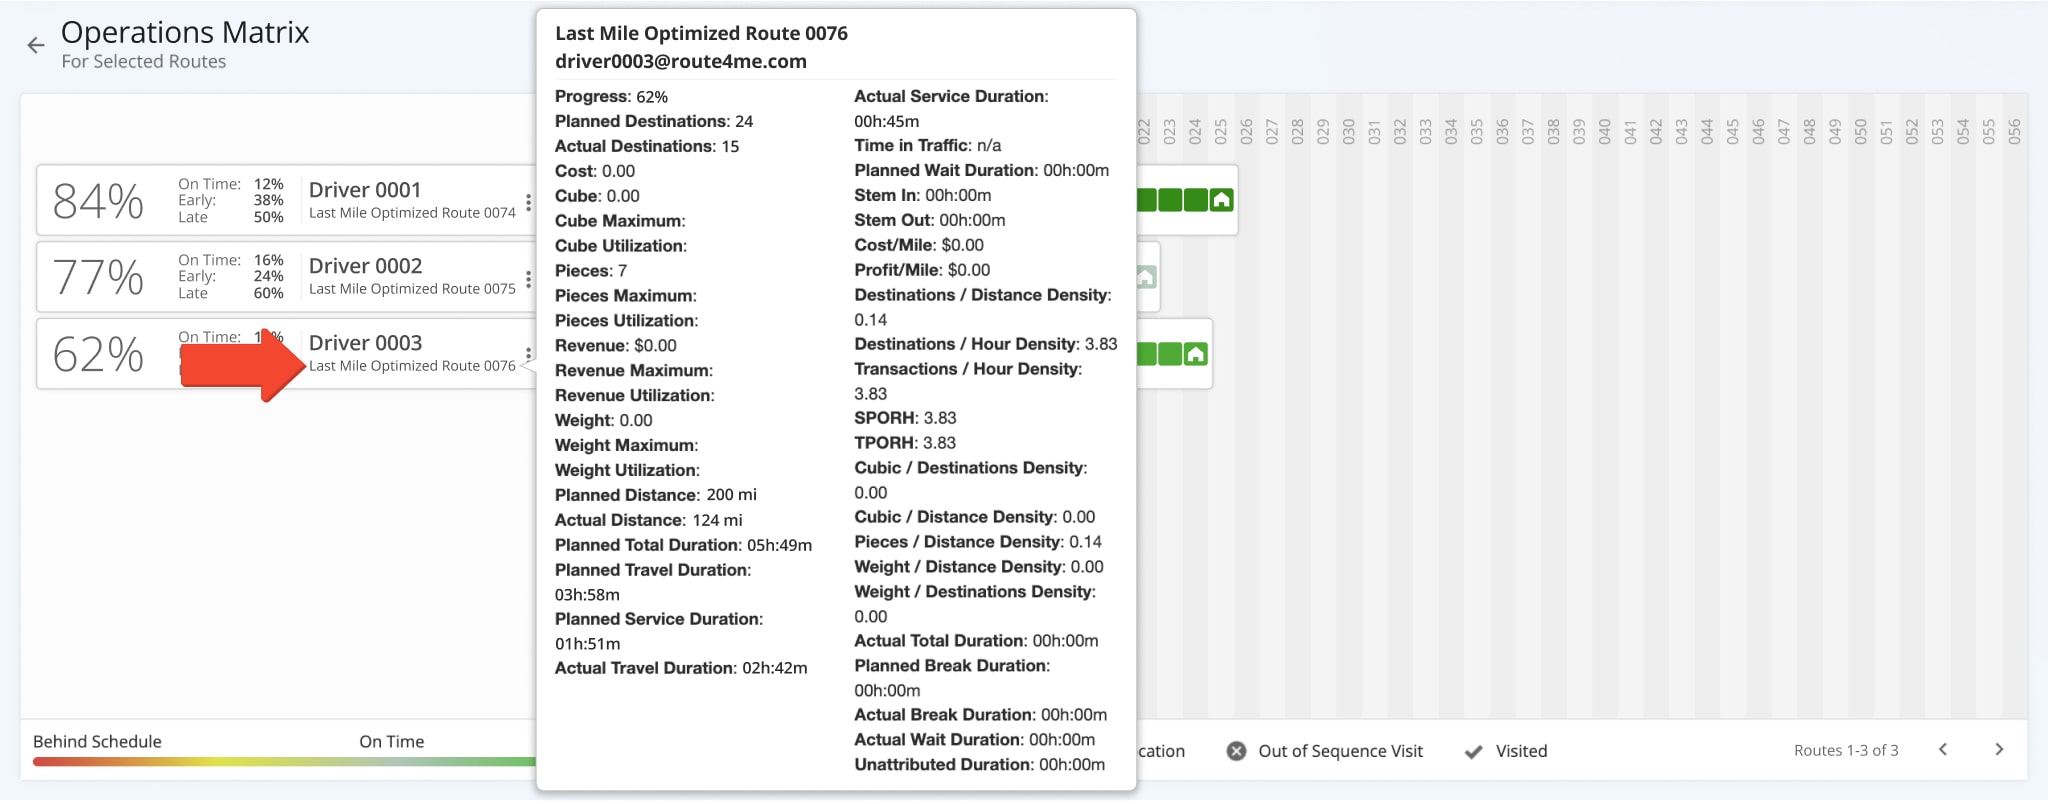Click the Behind Schedule color gradient bar
This screenshot has height=804, width=2048.
[150, 762]
